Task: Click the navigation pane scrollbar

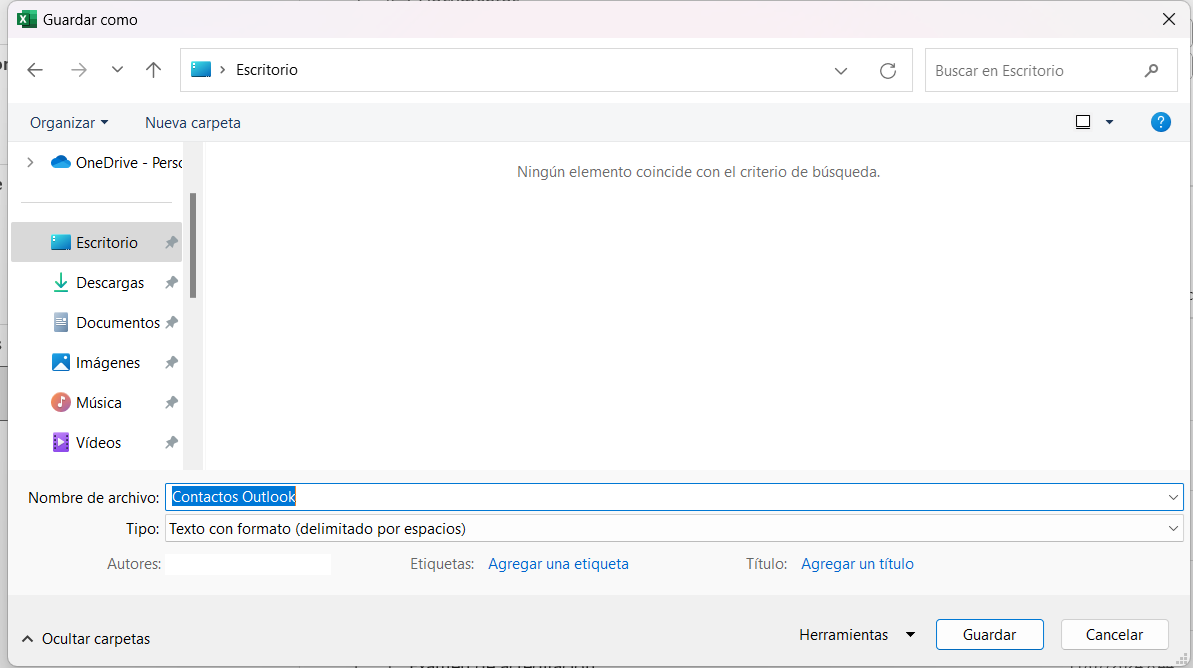Action: point(193,245)
